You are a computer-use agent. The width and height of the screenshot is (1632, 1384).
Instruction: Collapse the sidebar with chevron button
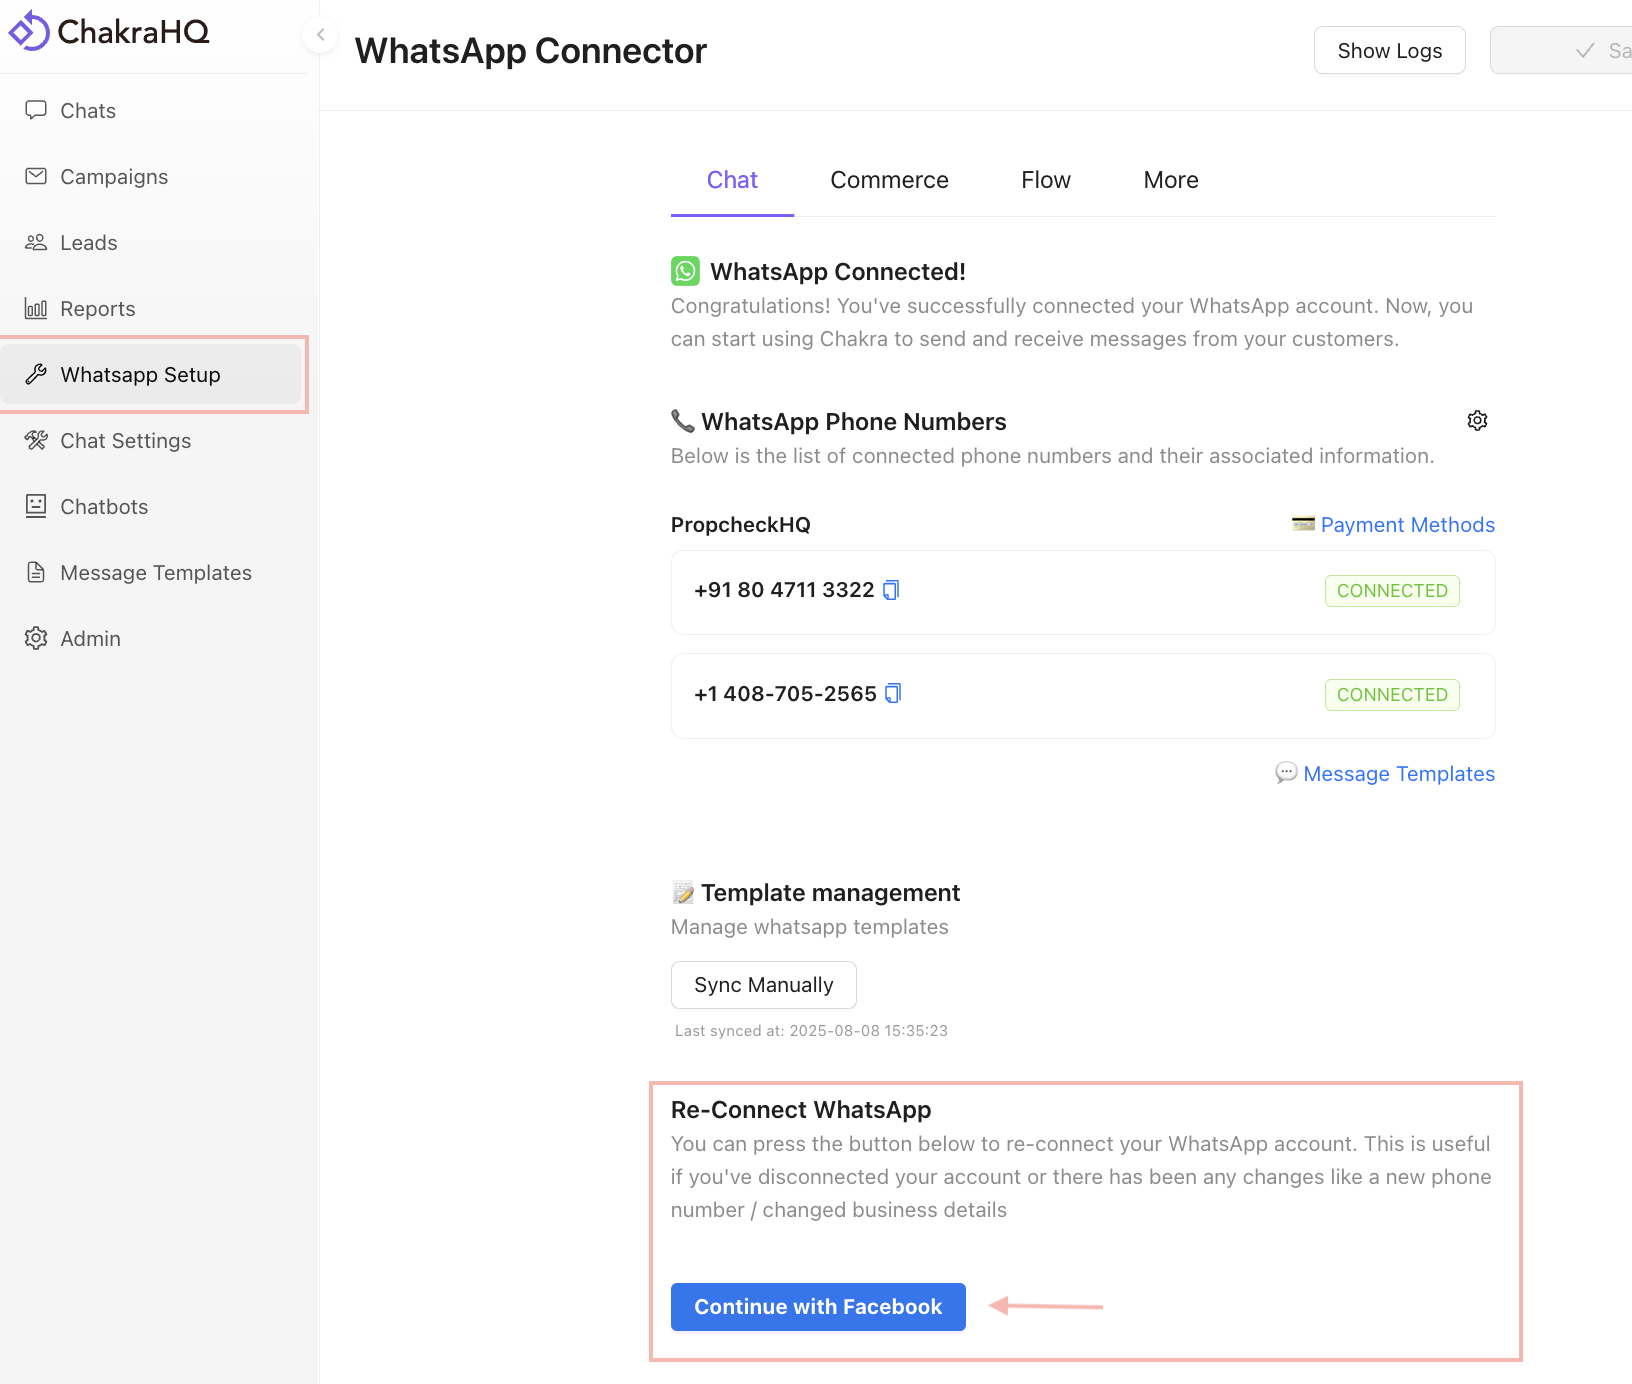(x=320, y=35)
